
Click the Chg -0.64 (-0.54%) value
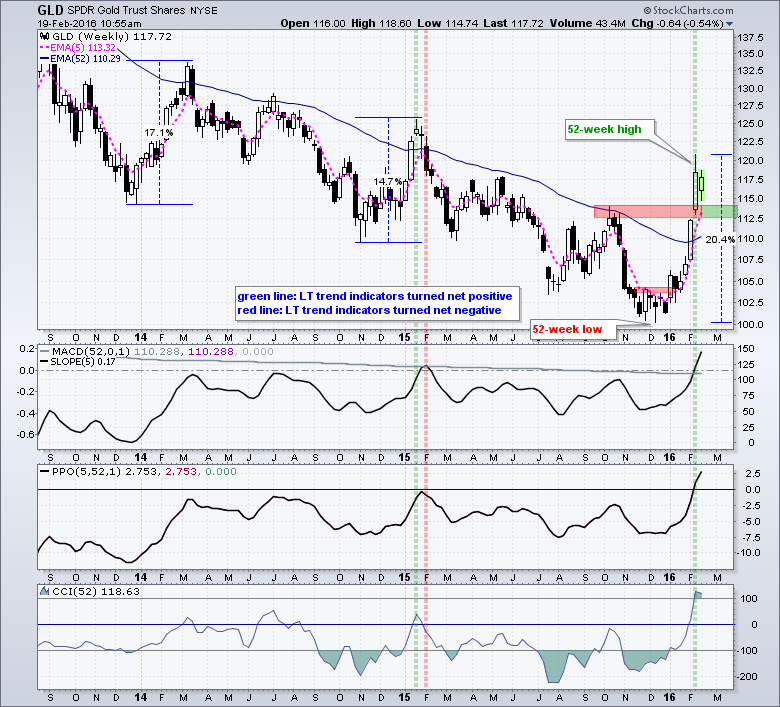(x=678, y=23)
